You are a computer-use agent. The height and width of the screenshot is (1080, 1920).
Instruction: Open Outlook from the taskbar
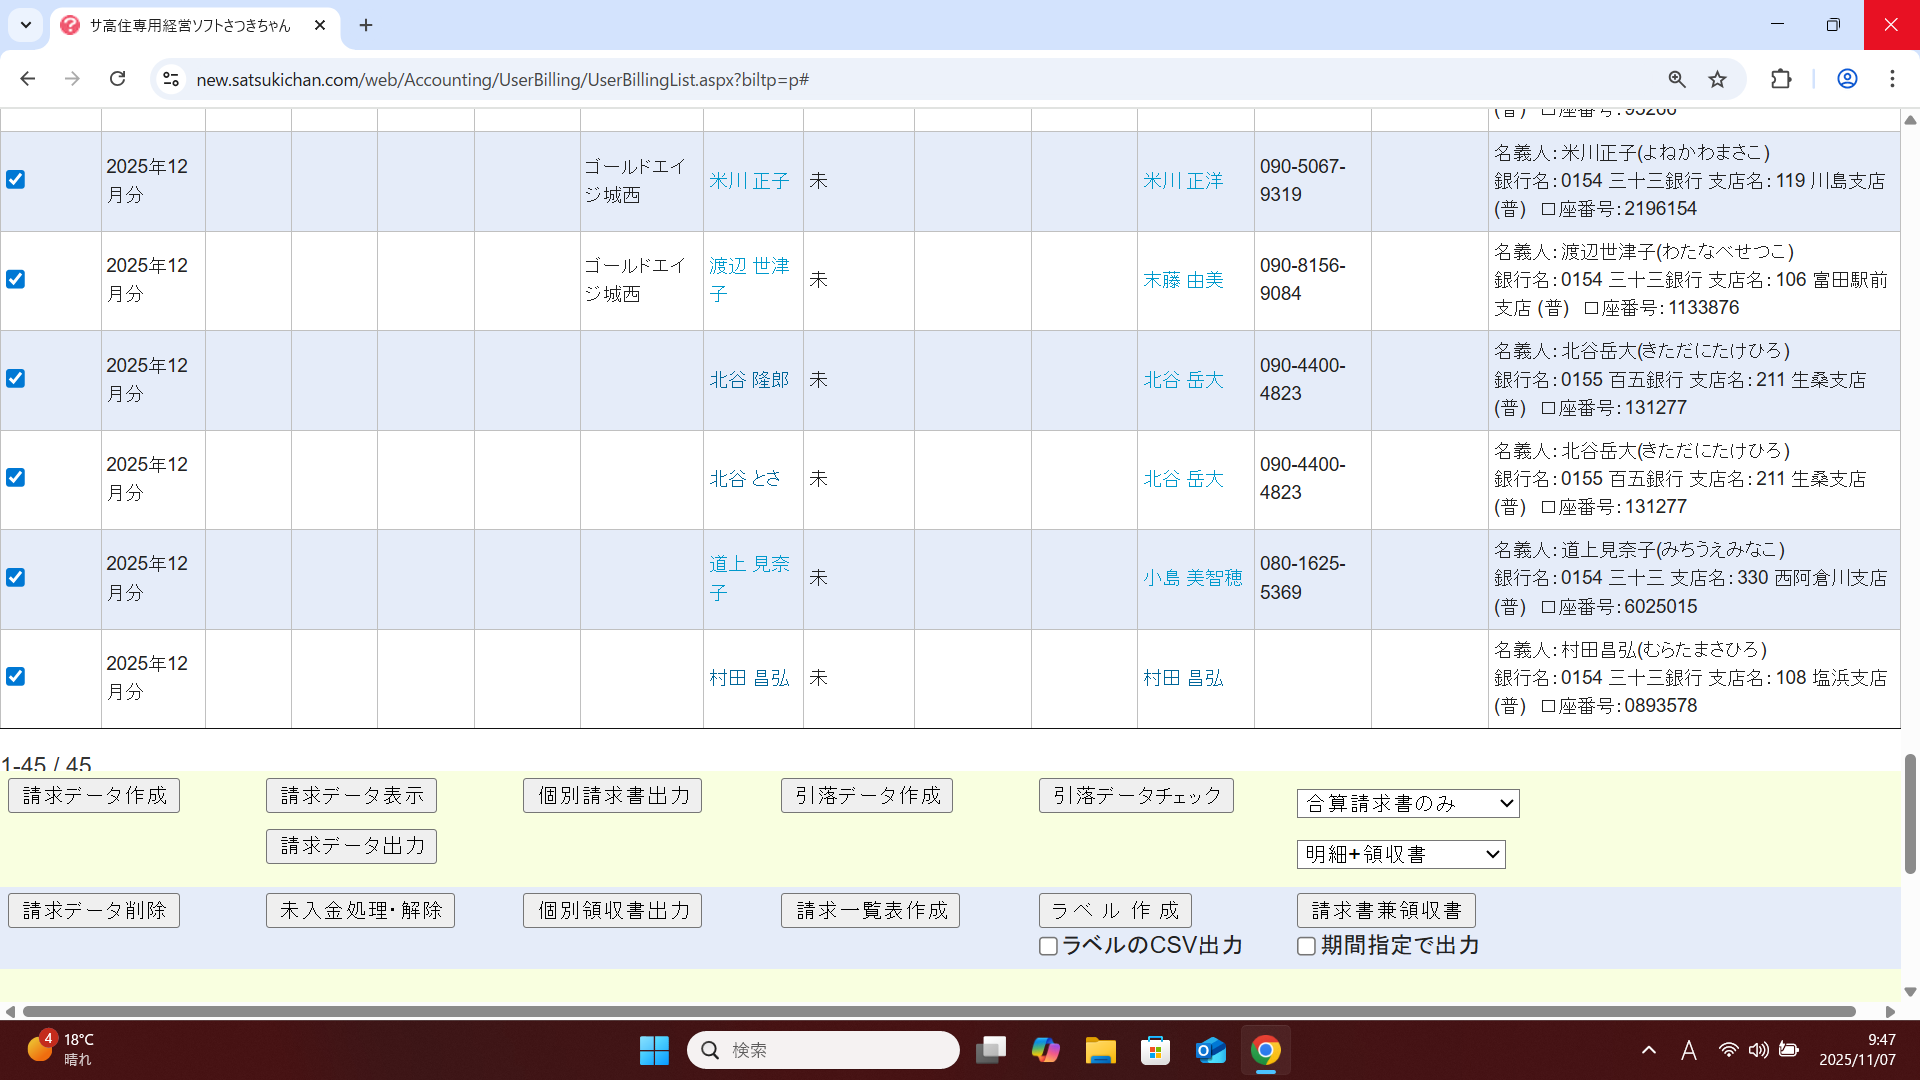1210,1050
